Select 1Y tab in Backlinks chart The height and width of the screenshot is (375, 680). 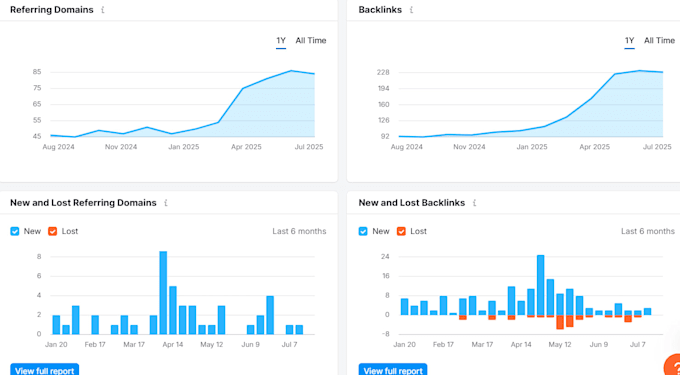pos(630,41)
